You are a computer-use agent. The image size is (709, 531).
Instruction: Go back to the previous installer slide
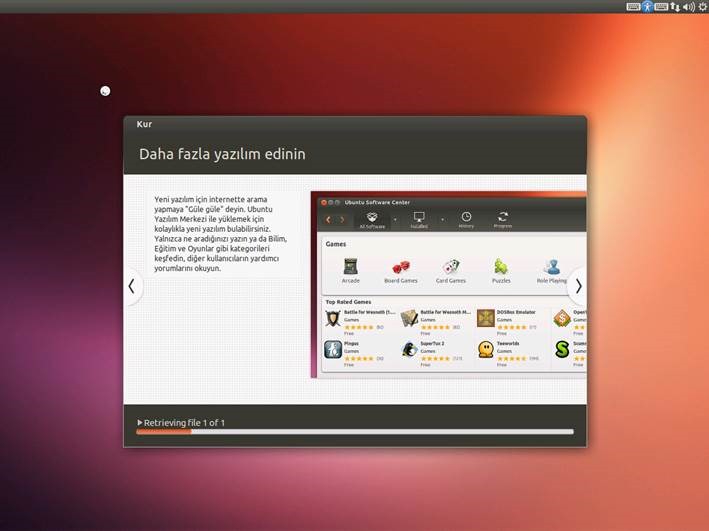[131, 286]
